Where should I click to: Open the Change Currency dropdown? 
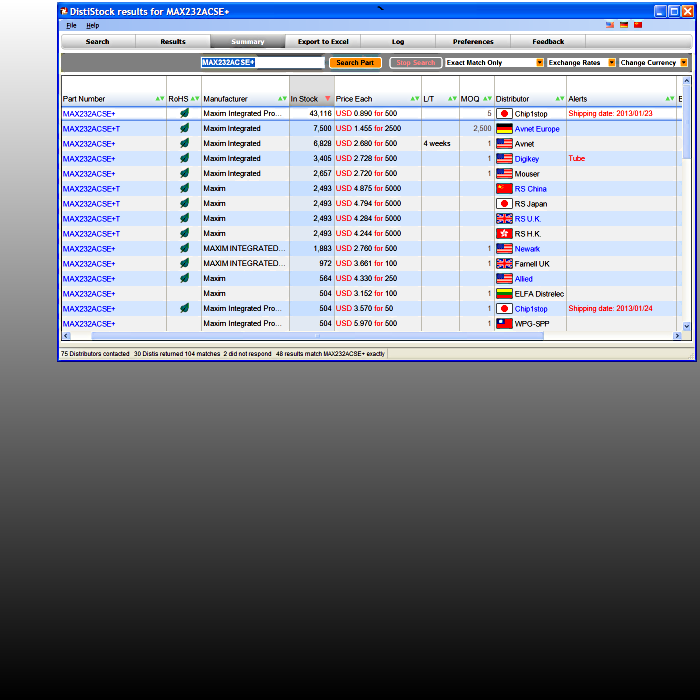653,62
